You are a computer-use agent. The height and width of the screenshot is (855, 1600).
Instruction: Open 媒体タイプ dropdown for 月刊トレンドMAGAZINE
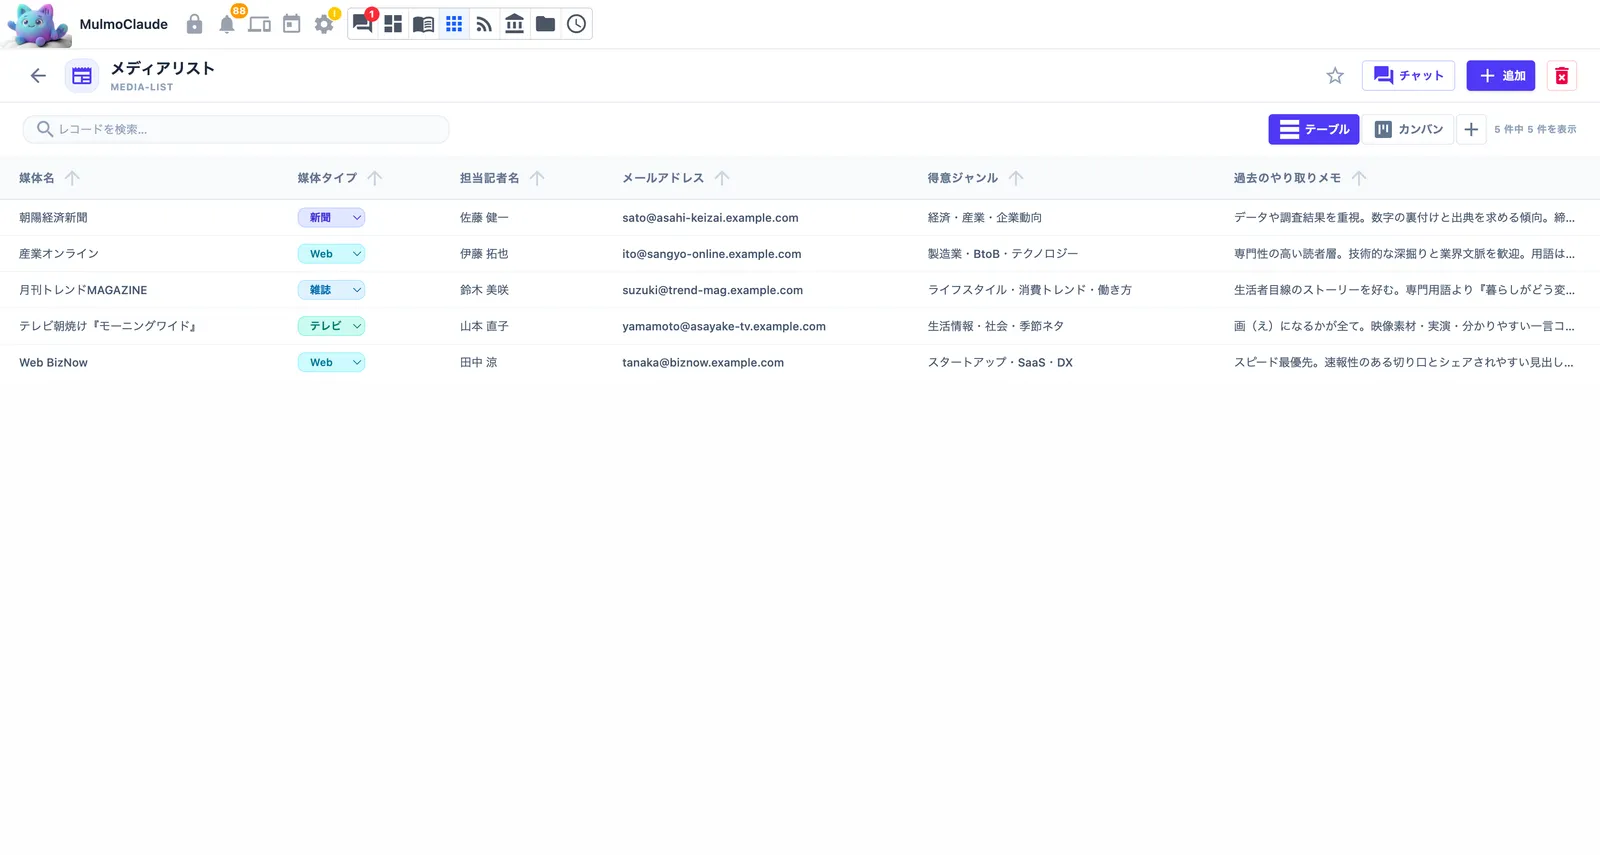click(331, 290)
